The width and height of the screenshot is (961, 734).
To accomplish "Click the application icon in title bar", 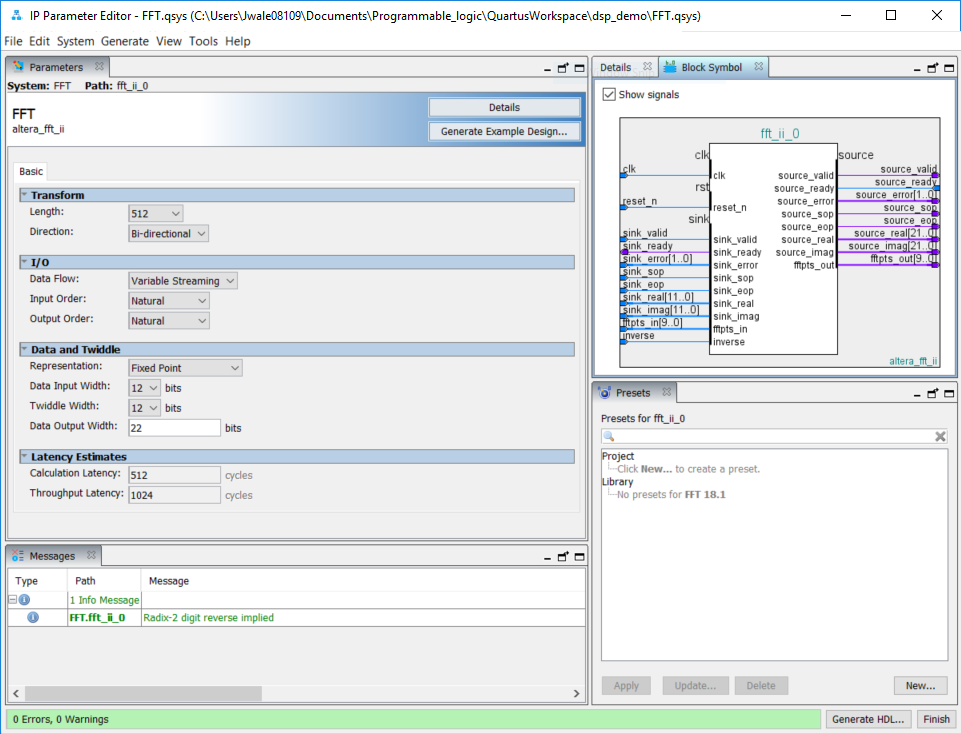I will click(x=17, y=15).
